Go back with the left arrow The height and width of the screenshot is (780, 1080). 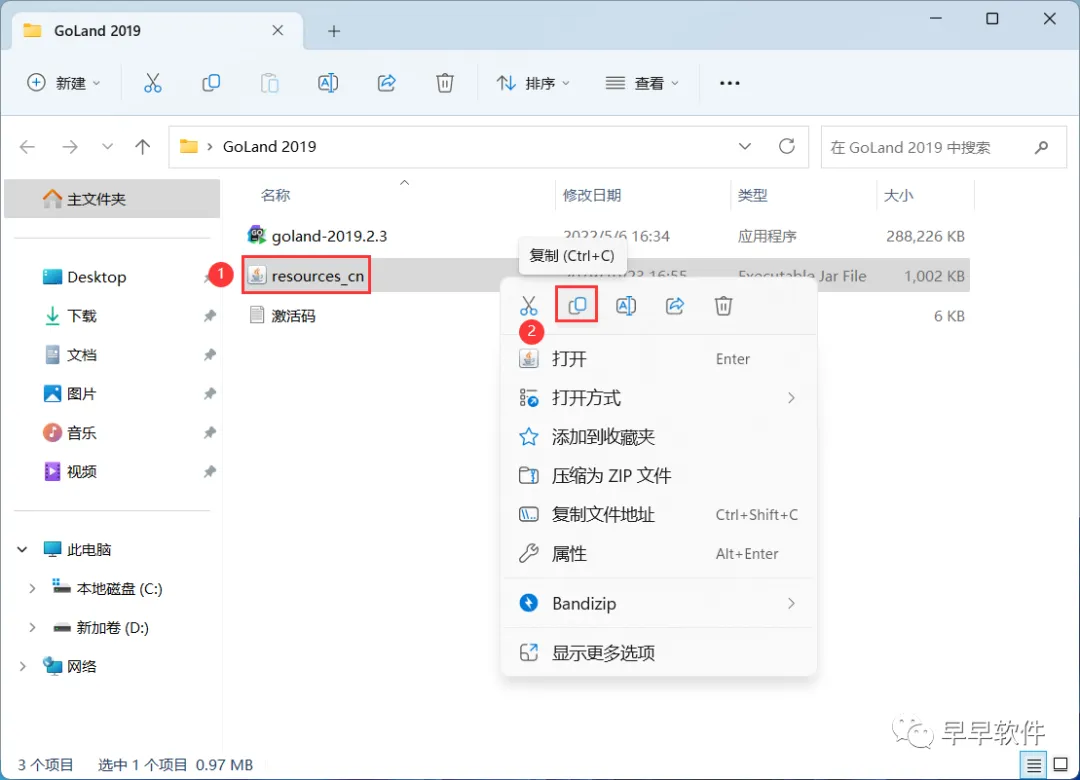[x=28, y=147]
